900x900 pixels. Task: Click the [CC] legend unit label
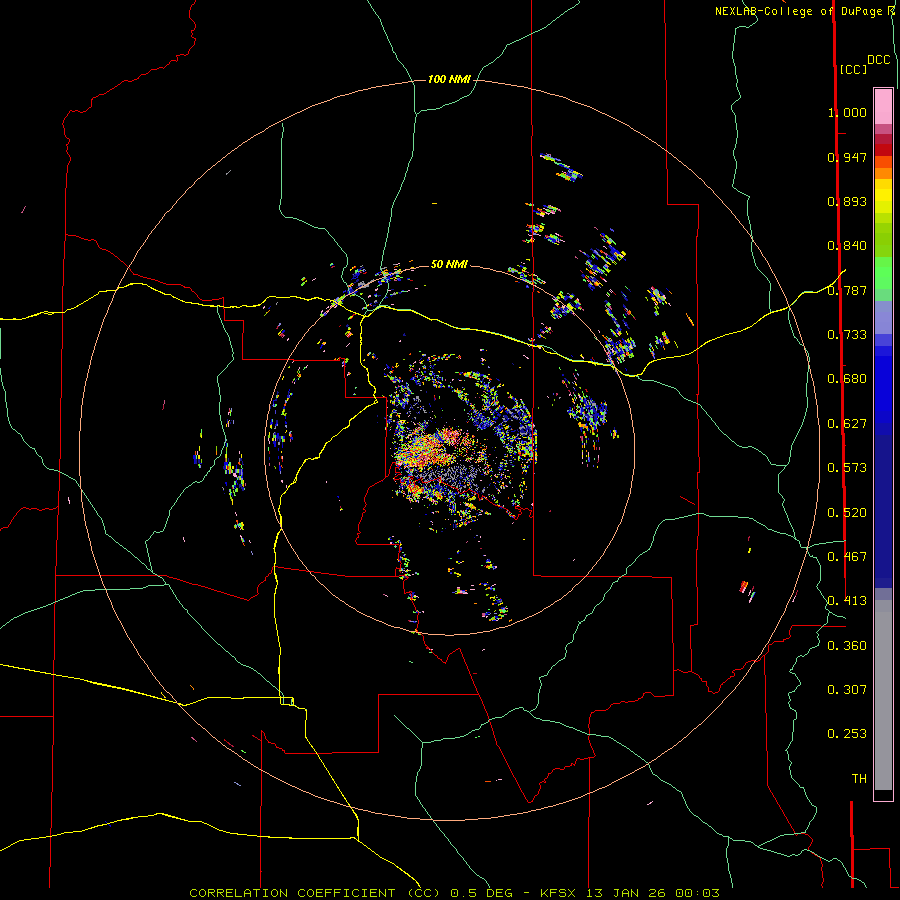click(x=853, y=69)
